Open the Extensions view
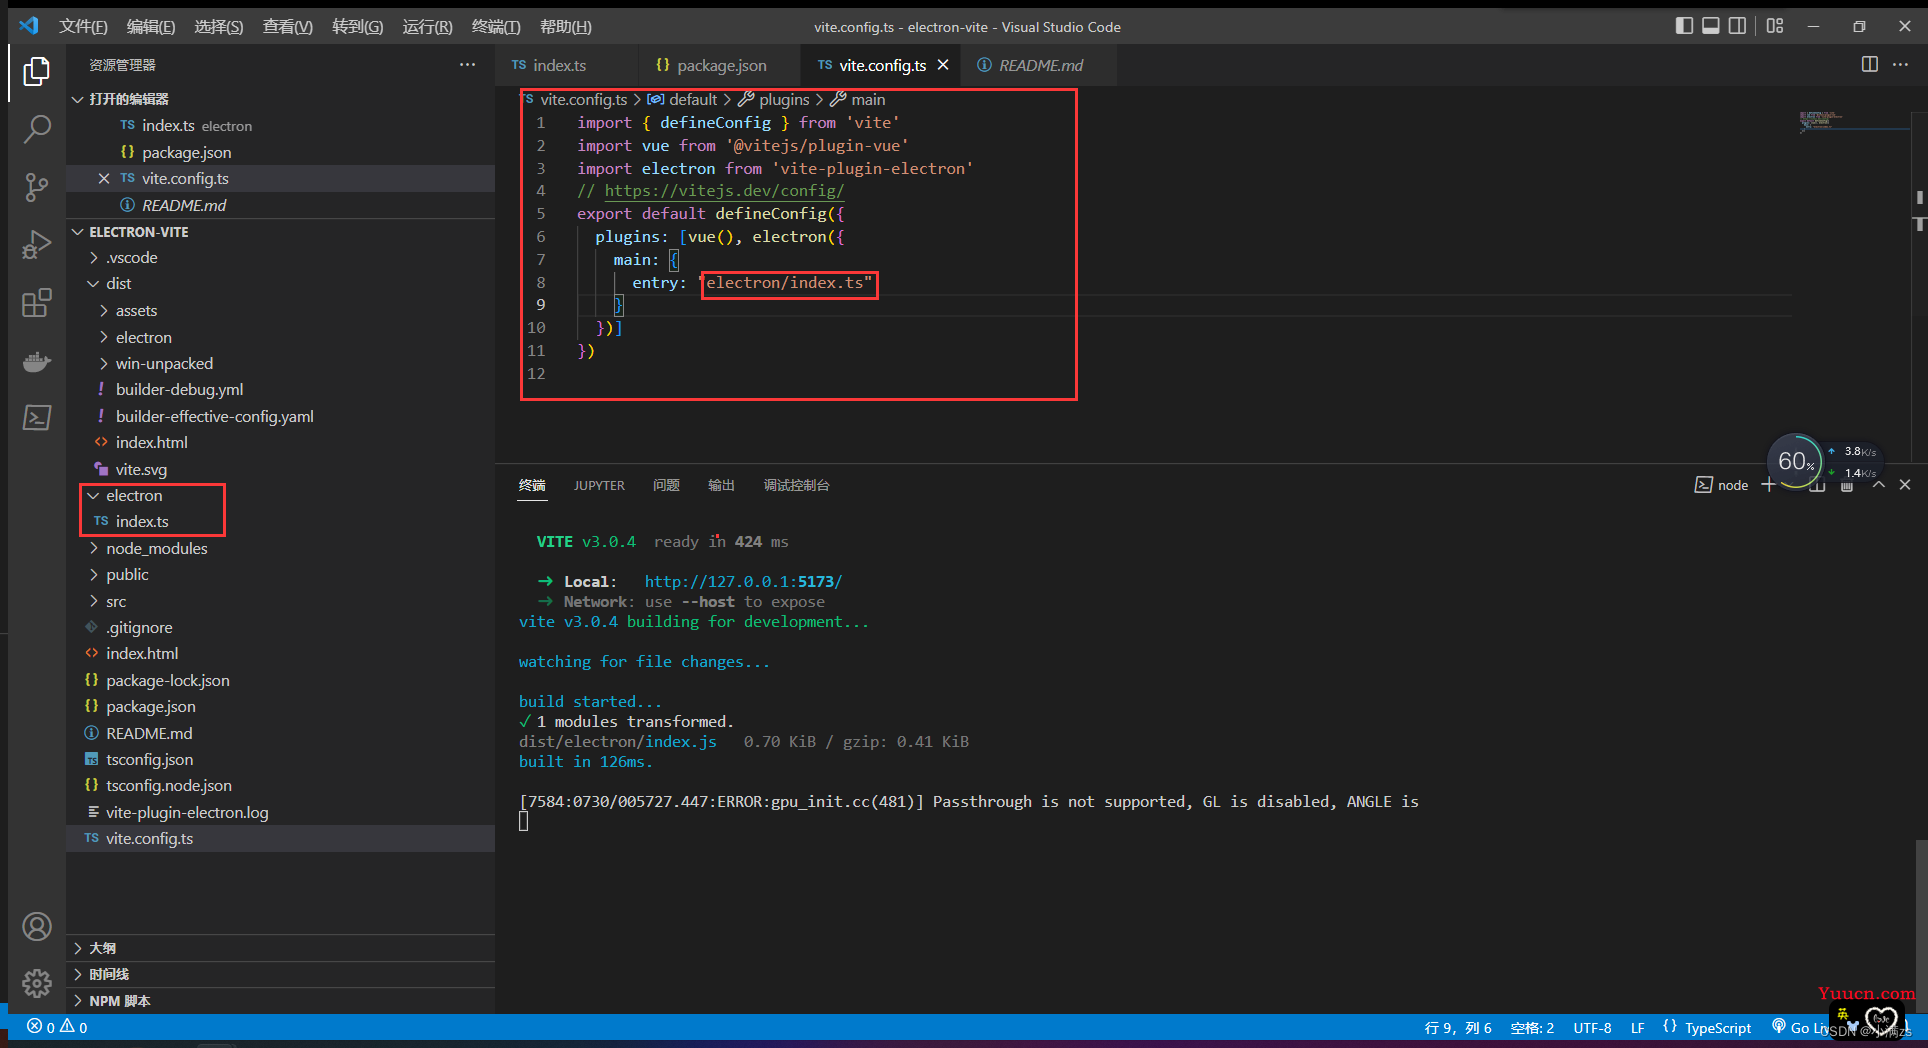This screenshot has height=1048, width=1928. click(37, 302)
